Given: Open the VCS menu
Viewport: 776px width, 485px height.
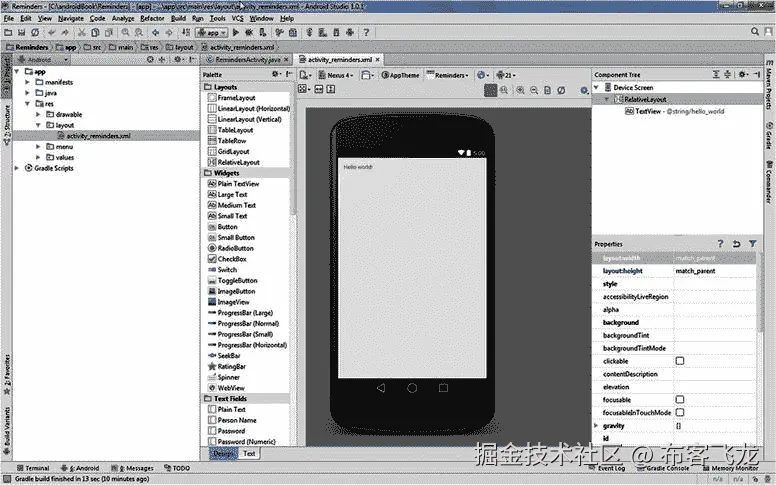Looking at the screenshot, I should click(x=238, y=18).
